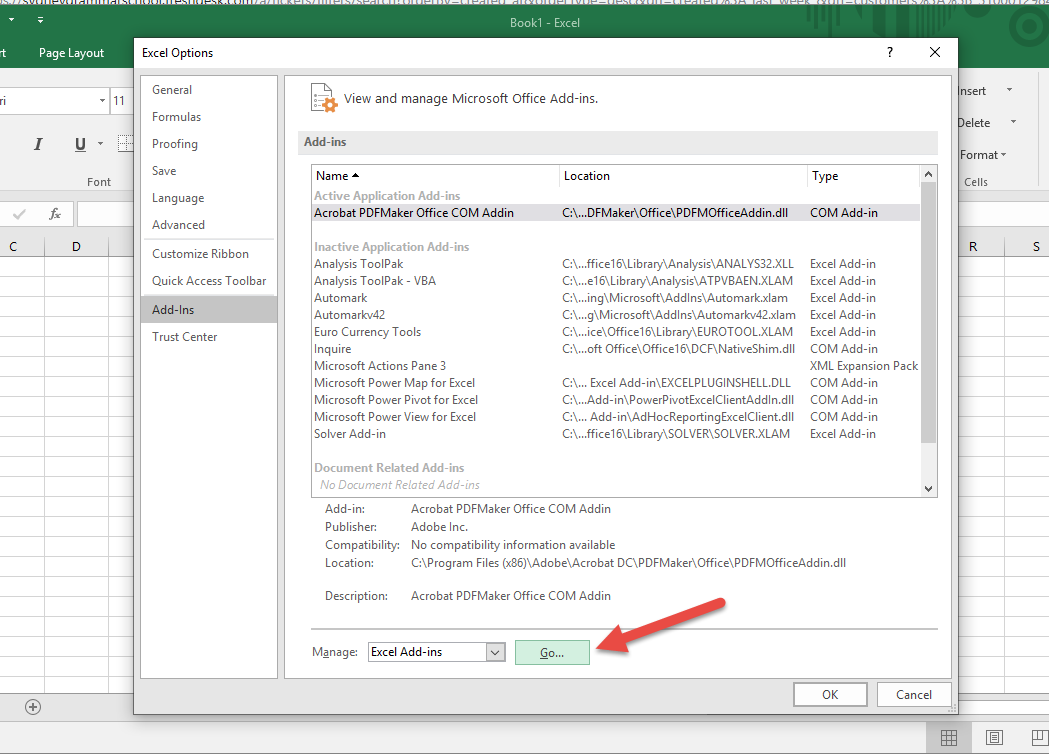This screenshot has height=754, width=1049.
Task: Expand the Format cells dropdown
Action: click(x=1003, y=155)
